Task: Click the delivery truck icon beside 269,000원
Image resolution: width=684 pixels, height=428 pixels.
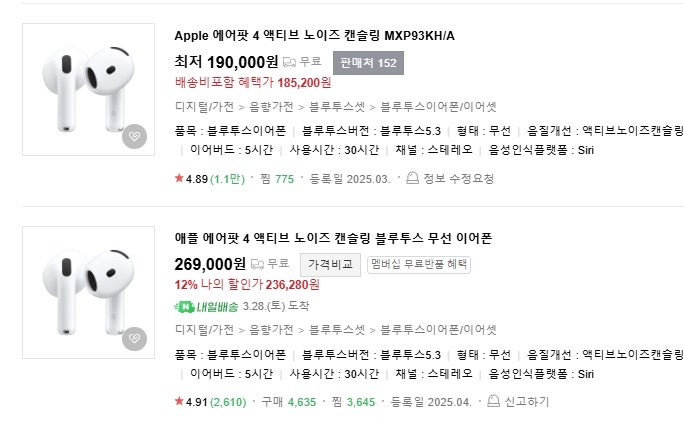Action: pyautogui.click(x=256, y=264)
